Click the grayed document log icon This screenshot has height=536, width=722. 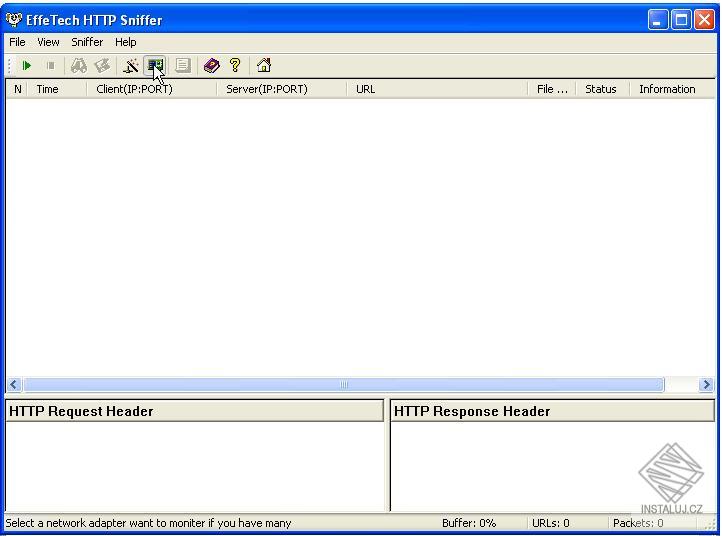tap(183, 66)
